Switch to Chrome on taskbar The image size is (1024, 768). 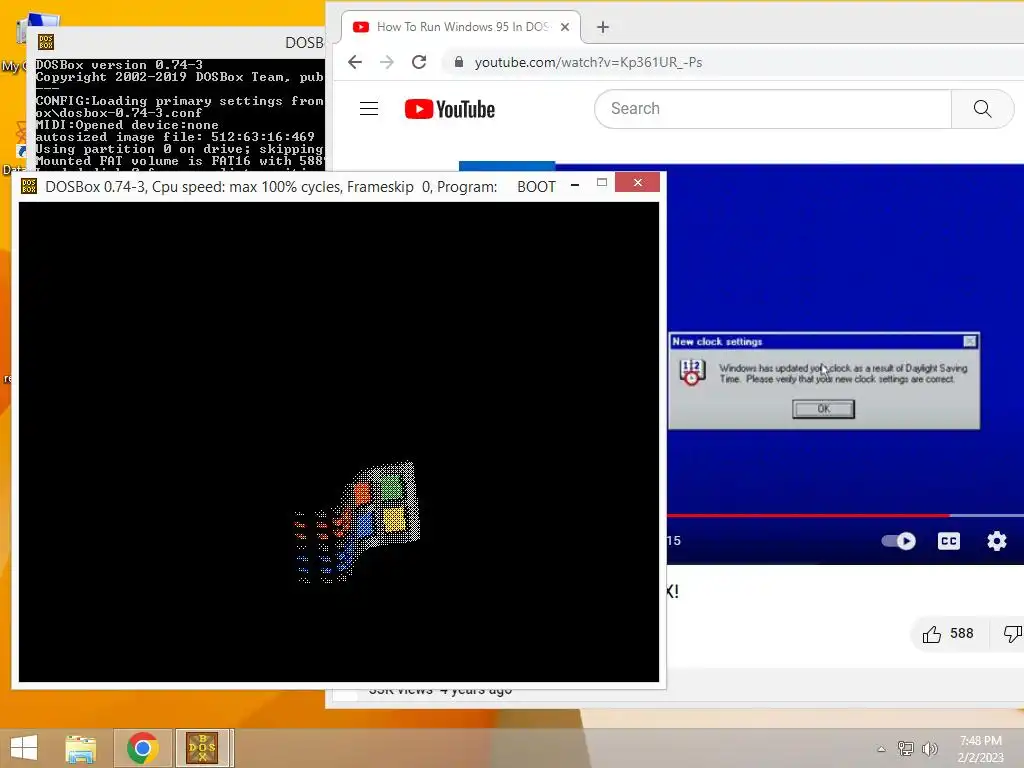[x=142, y=748]
